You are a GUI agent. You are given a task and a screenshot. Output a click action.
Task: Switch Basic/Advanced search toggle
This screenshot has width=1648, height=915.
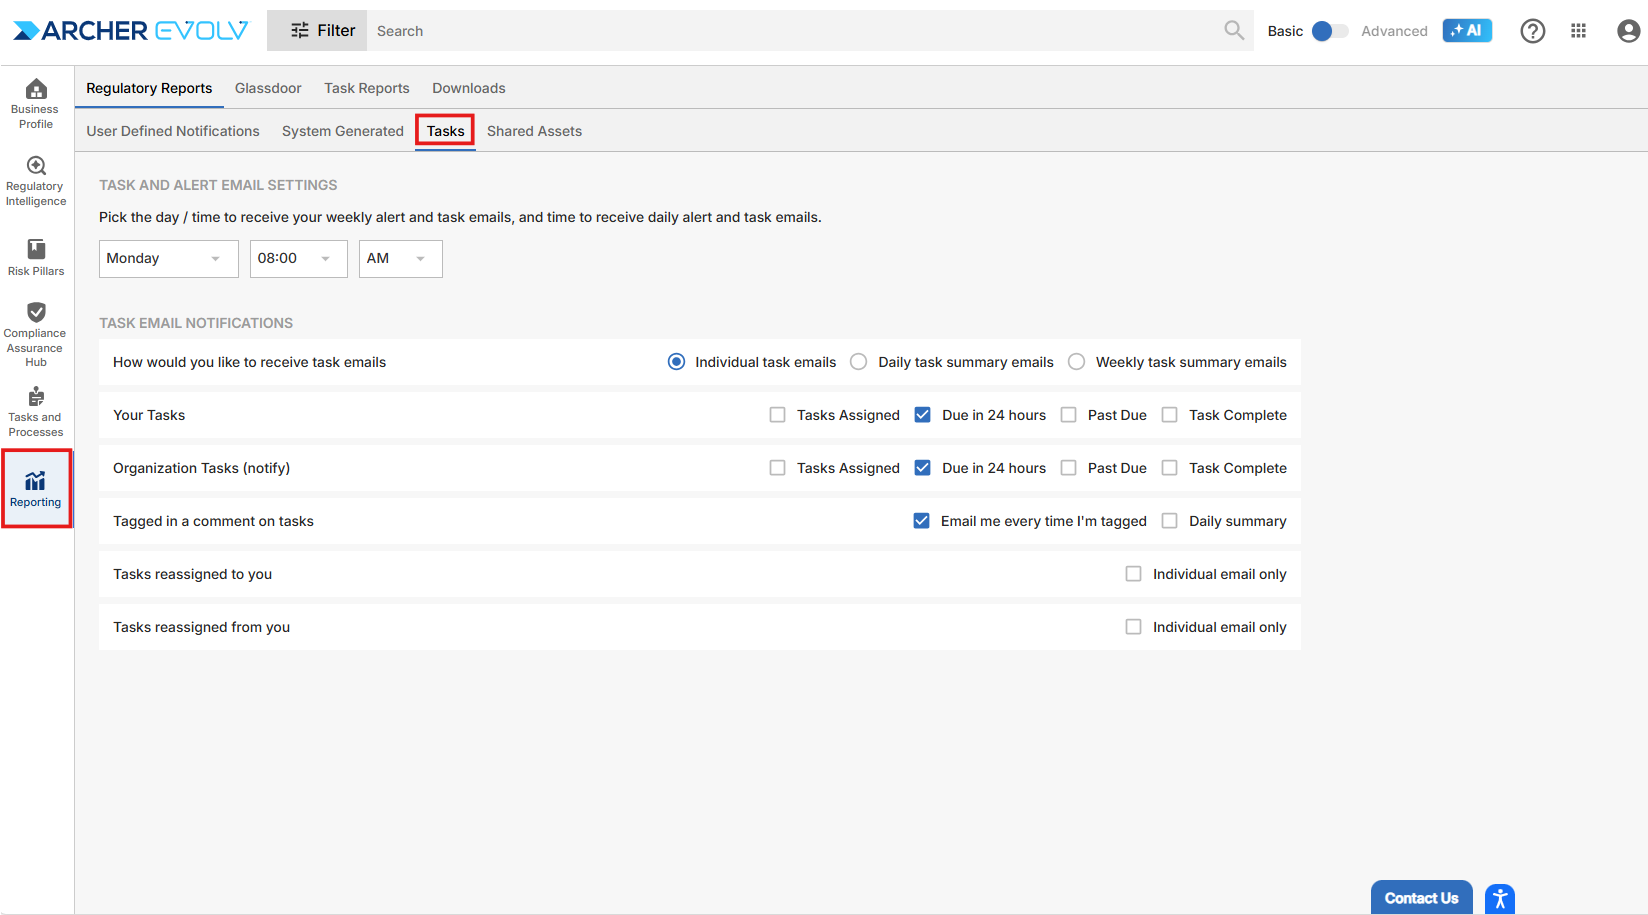(1329, 31)
